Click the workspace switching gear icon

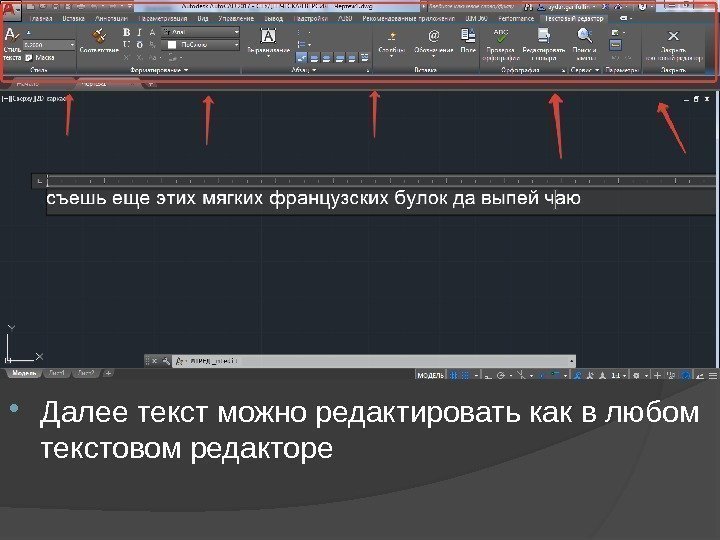(x=636, y=376)
